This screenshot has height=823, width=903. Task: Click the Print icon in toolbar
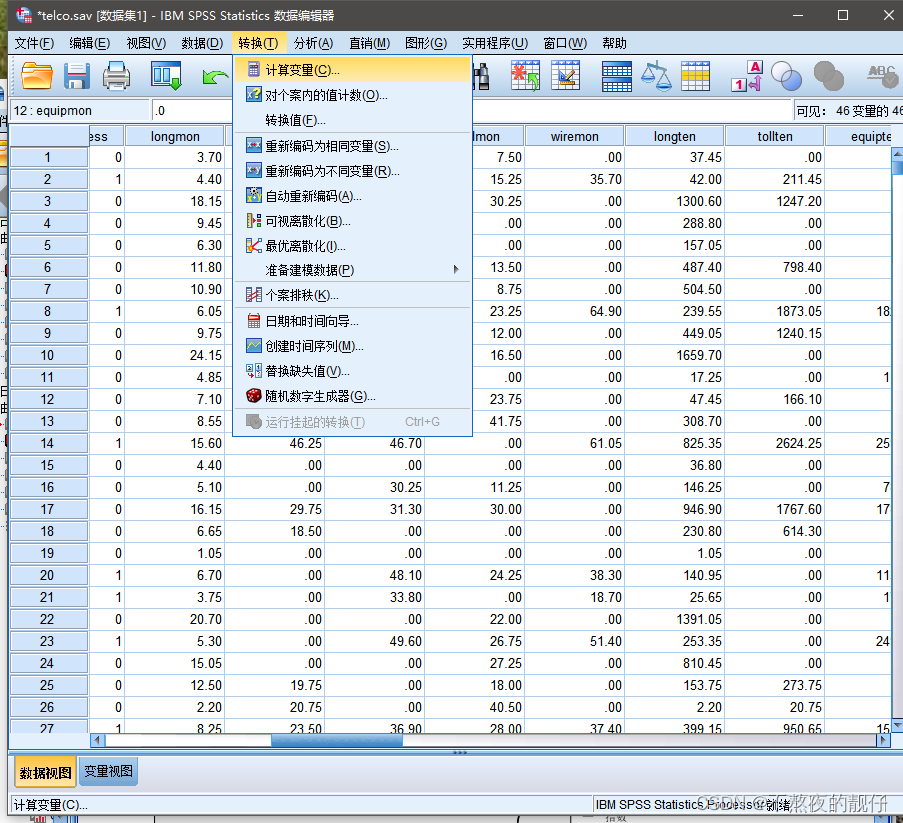tap(116, 76)
